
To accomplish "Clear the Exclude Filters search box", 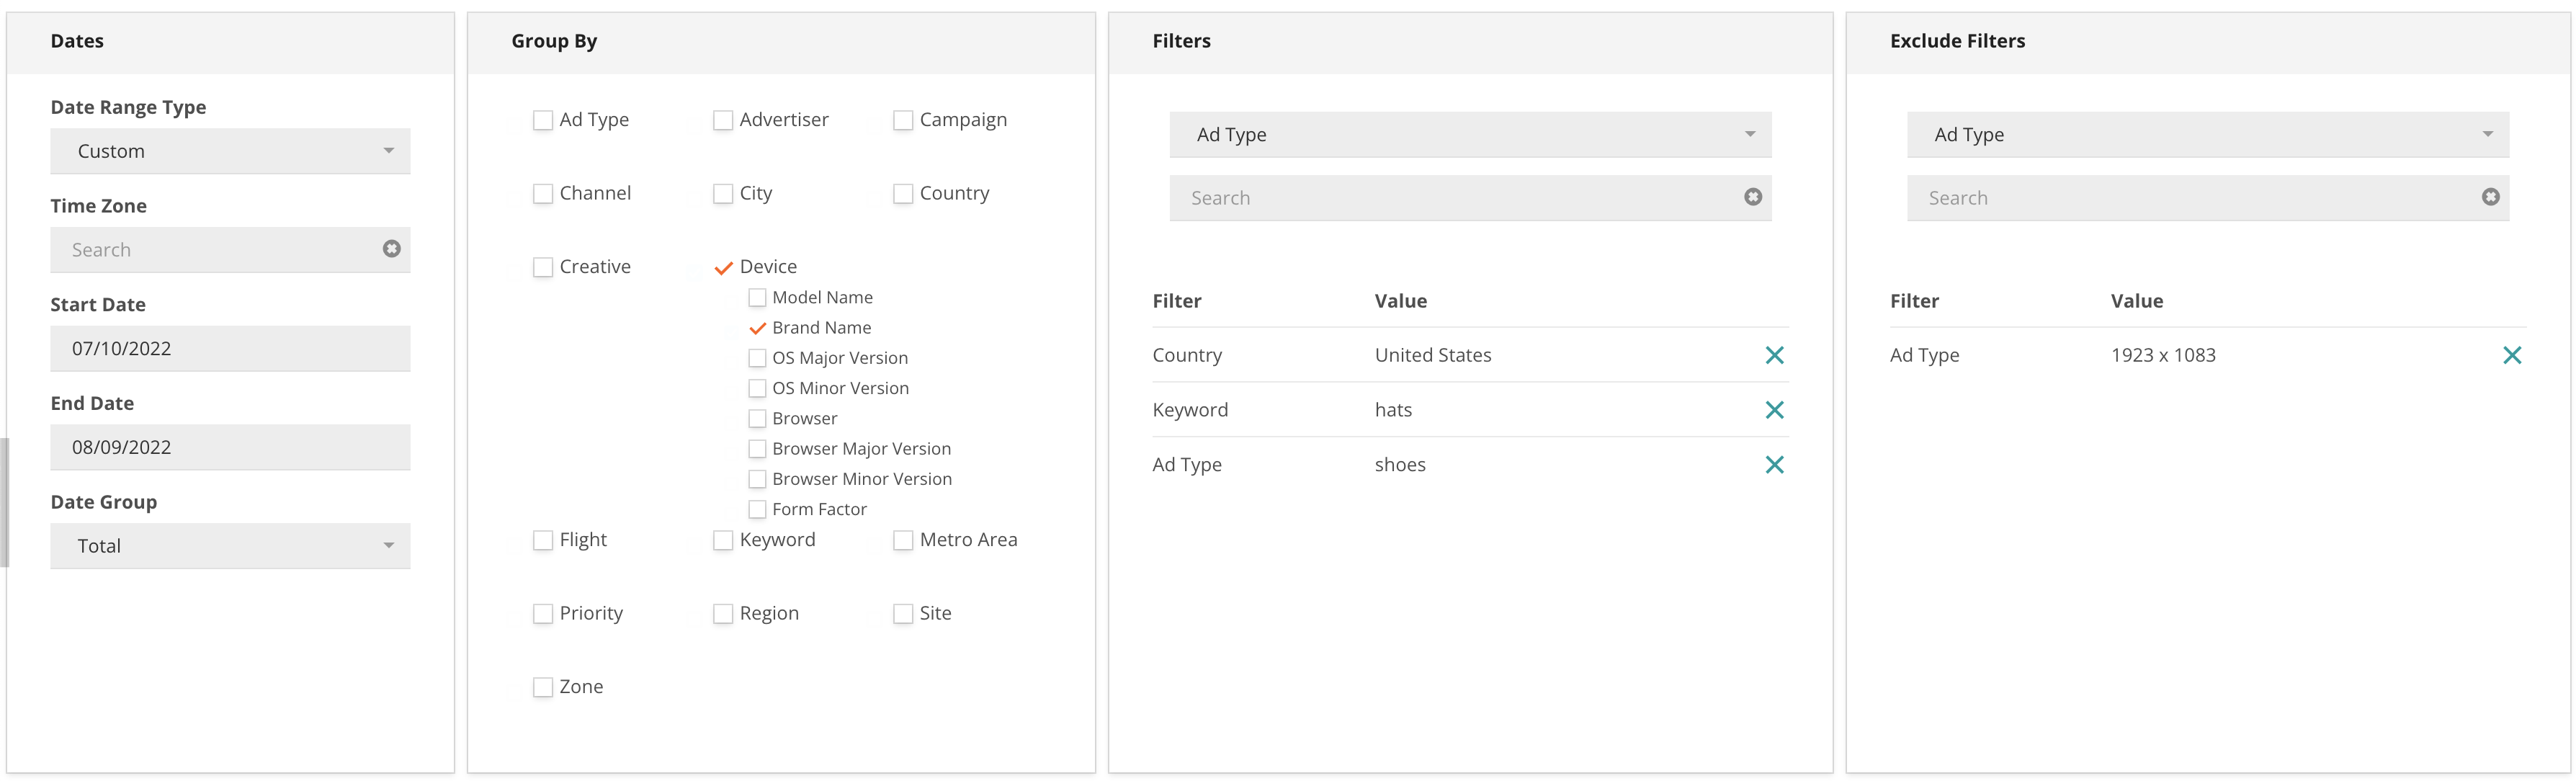I will (2490, 197).
